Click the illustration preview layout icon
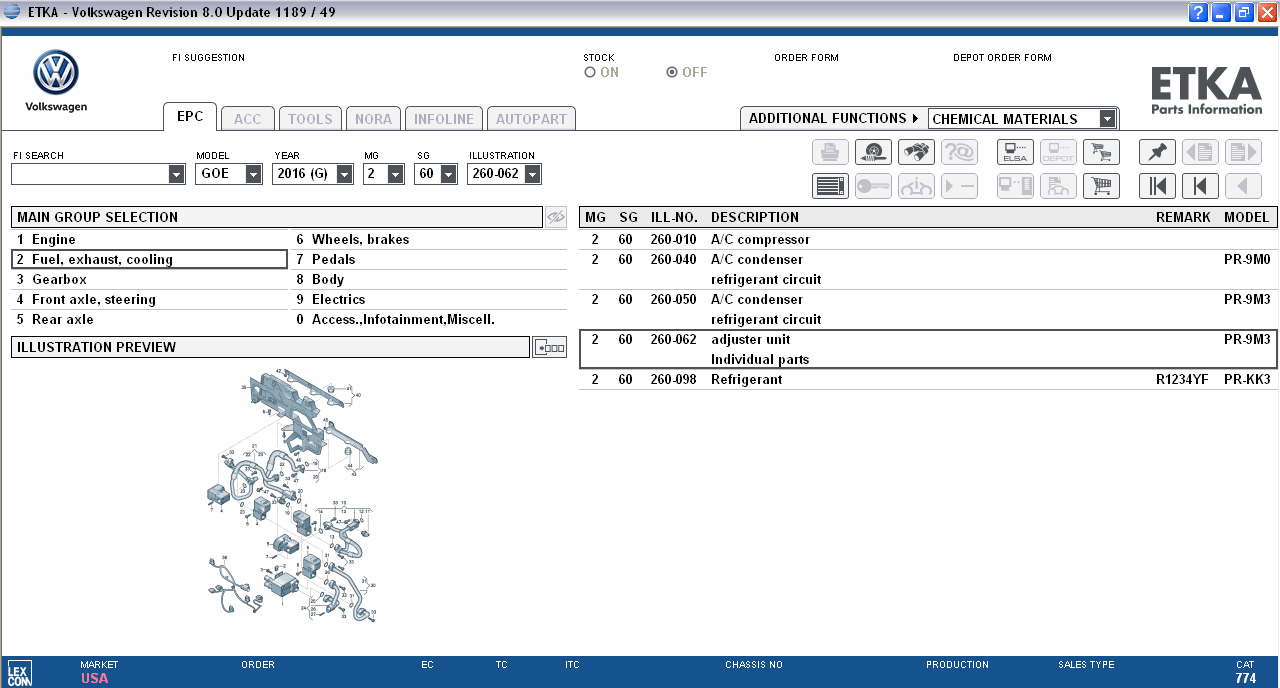Image resolution: width=1280 pixels, height=688 pixels. tap(549, 348)
